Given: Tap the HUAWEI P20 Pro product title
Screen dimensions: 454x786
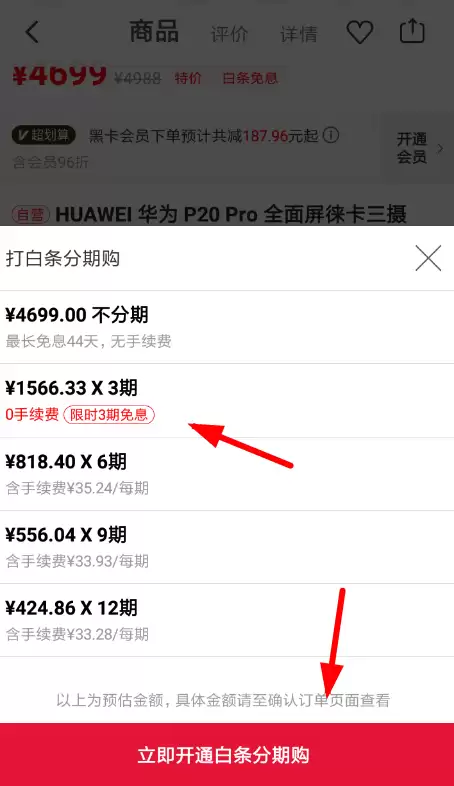Looking at the screenshot, I should click(231, 215).
